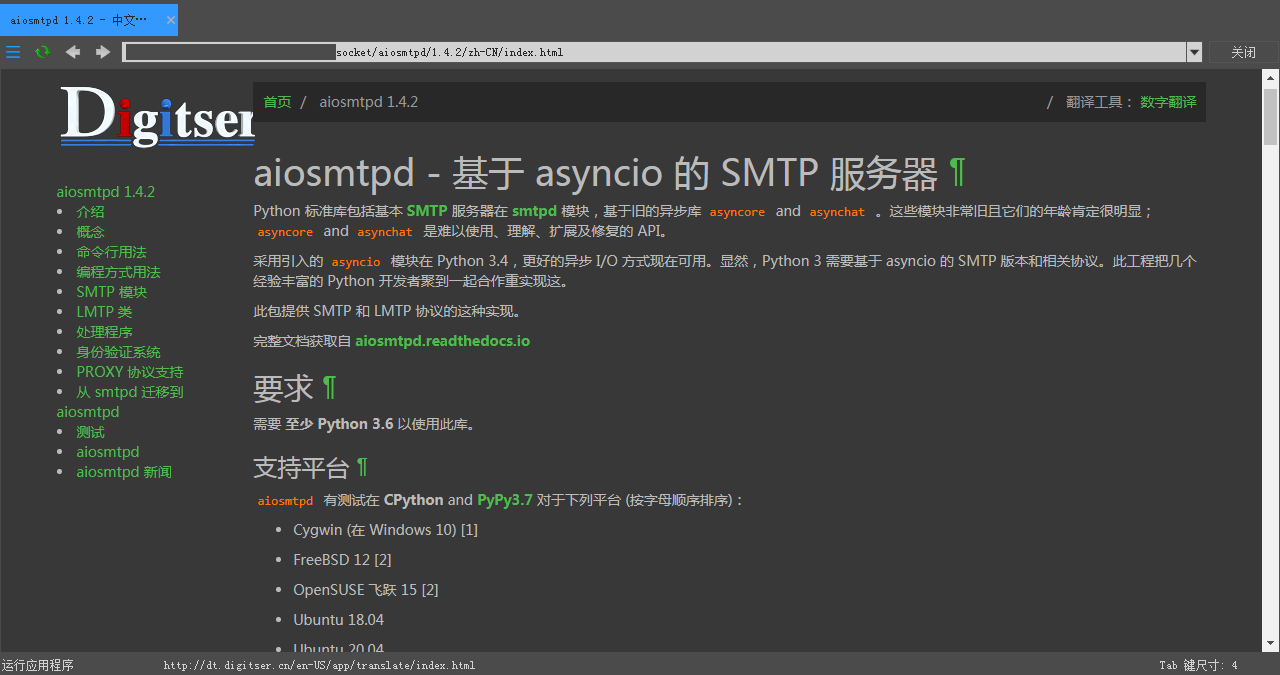Open the address bar dropdown list

[x=1194, y=52]
